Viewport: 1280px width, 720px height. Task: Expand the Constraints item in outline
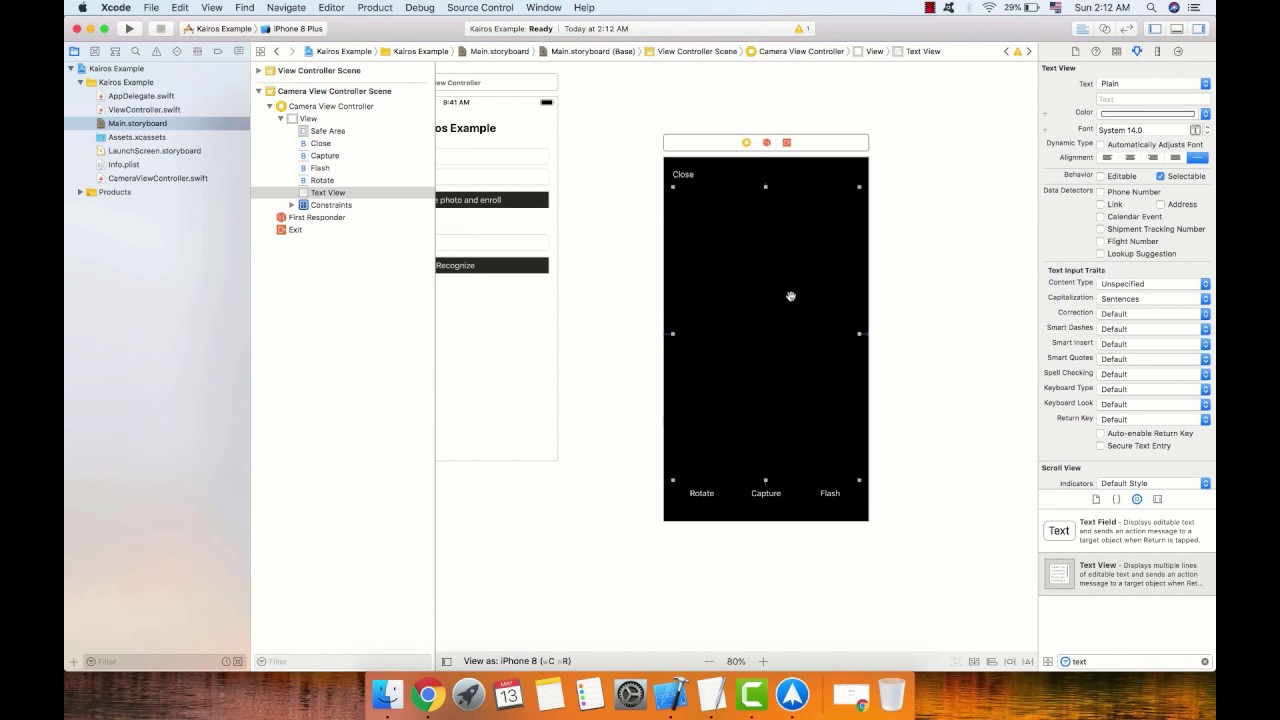point(292,205)
